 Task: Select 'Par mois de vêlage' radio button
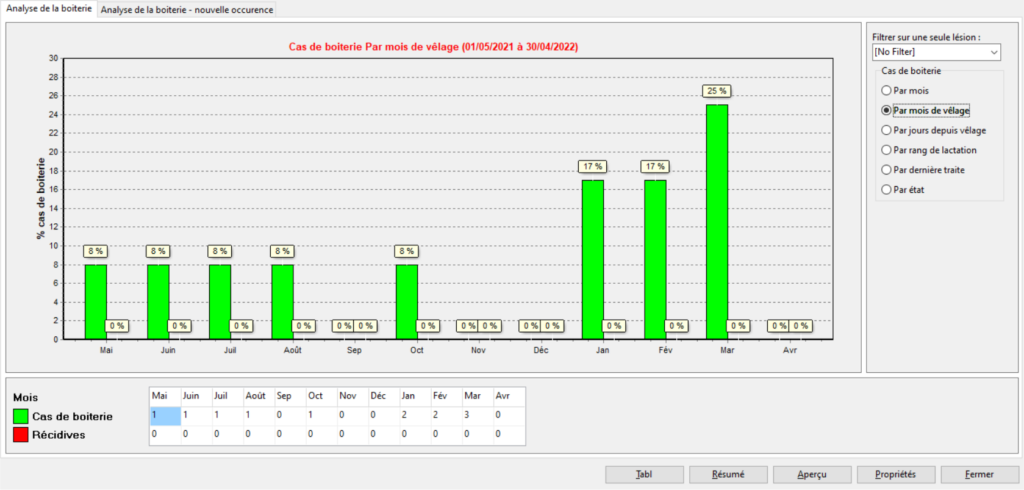[x=886, y=110]
